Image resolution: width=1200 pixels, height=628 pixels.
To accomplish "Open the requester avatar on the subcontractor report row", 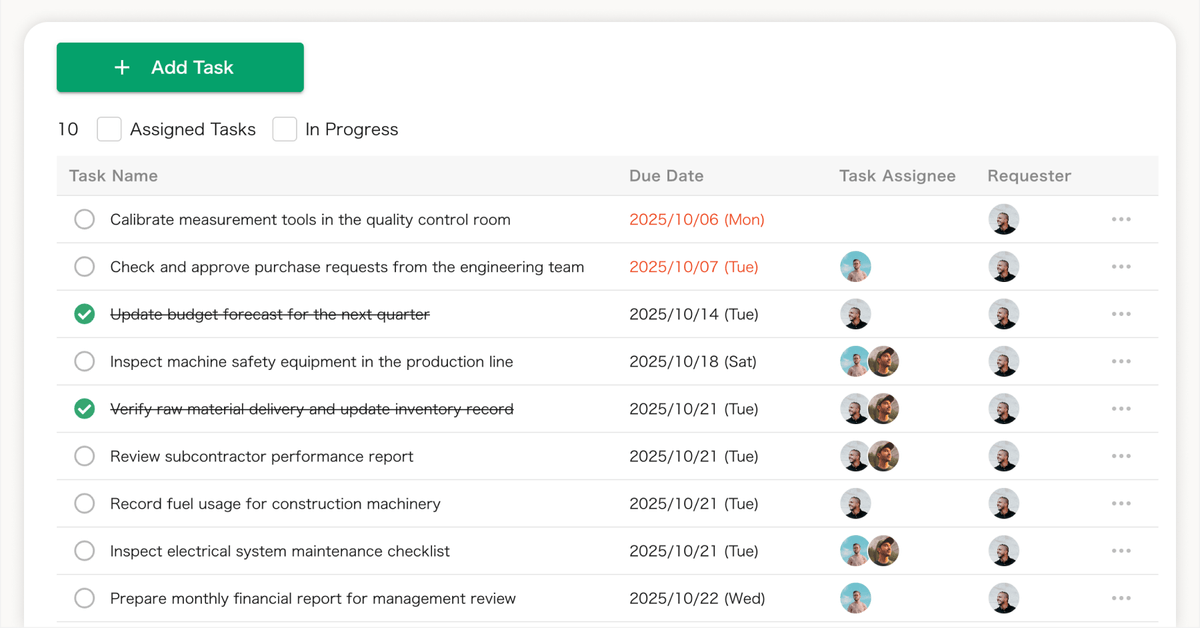I will [x=1003, y=456].
